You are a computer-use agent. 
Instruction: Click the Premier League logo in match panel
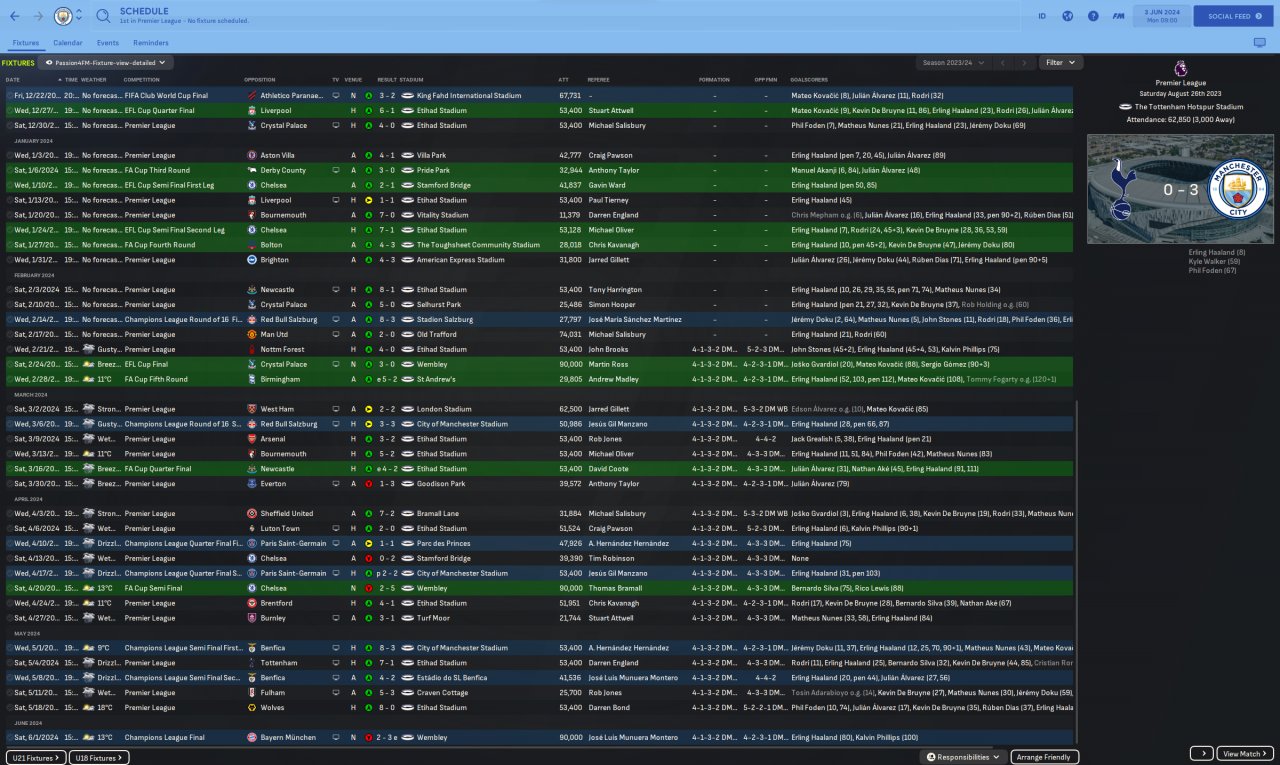tap(1180, 69)
